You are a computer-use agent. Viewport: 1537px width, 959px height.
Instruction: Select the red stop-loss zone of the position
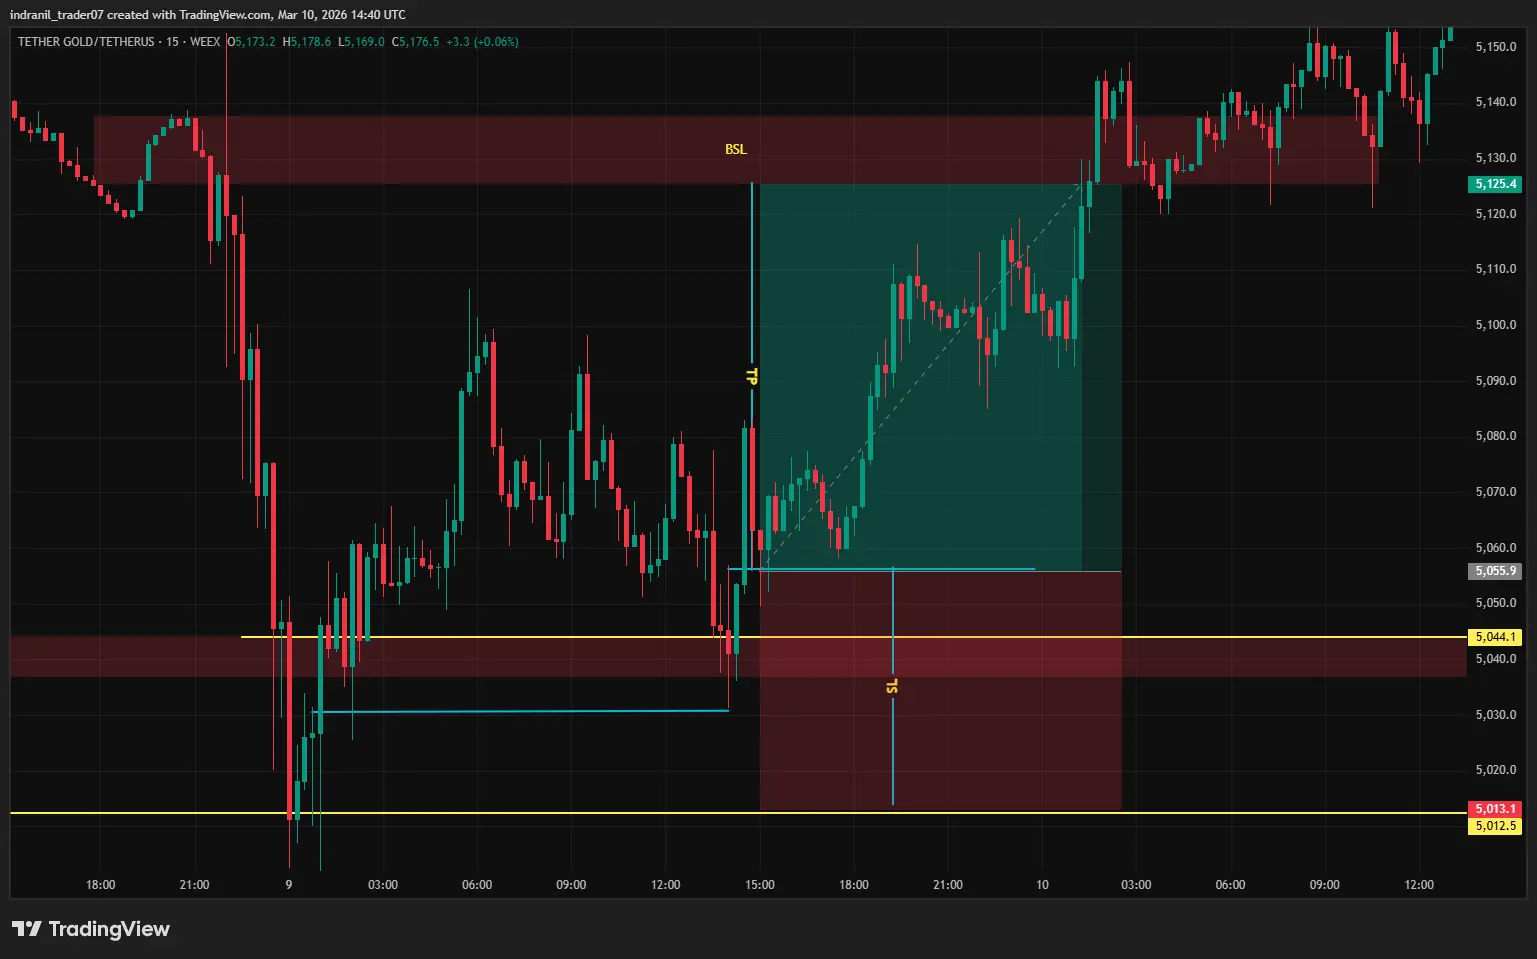point(940,690)
